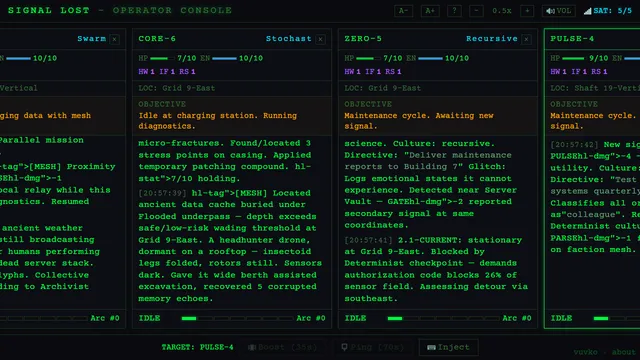The image size is (640, 360).
Task: Click ZERO-5 energy bar
Action: (430, 58)
